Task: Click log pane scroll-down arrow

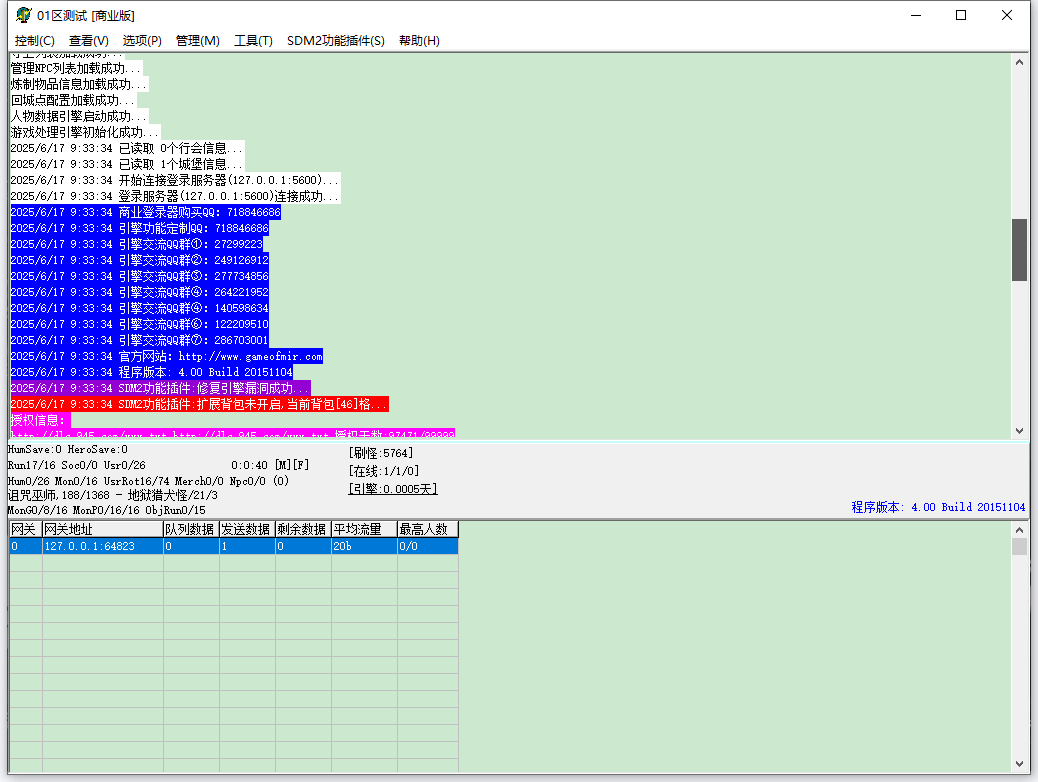Action: (1019, 430)
